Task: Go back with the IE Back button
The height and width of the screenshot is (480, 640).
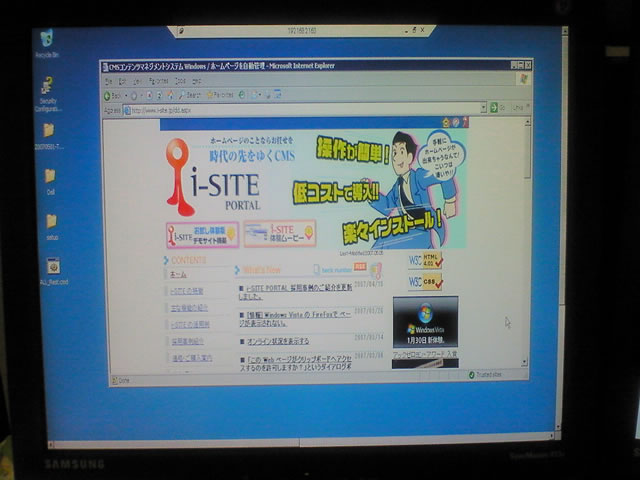Action: click(113, 96)
